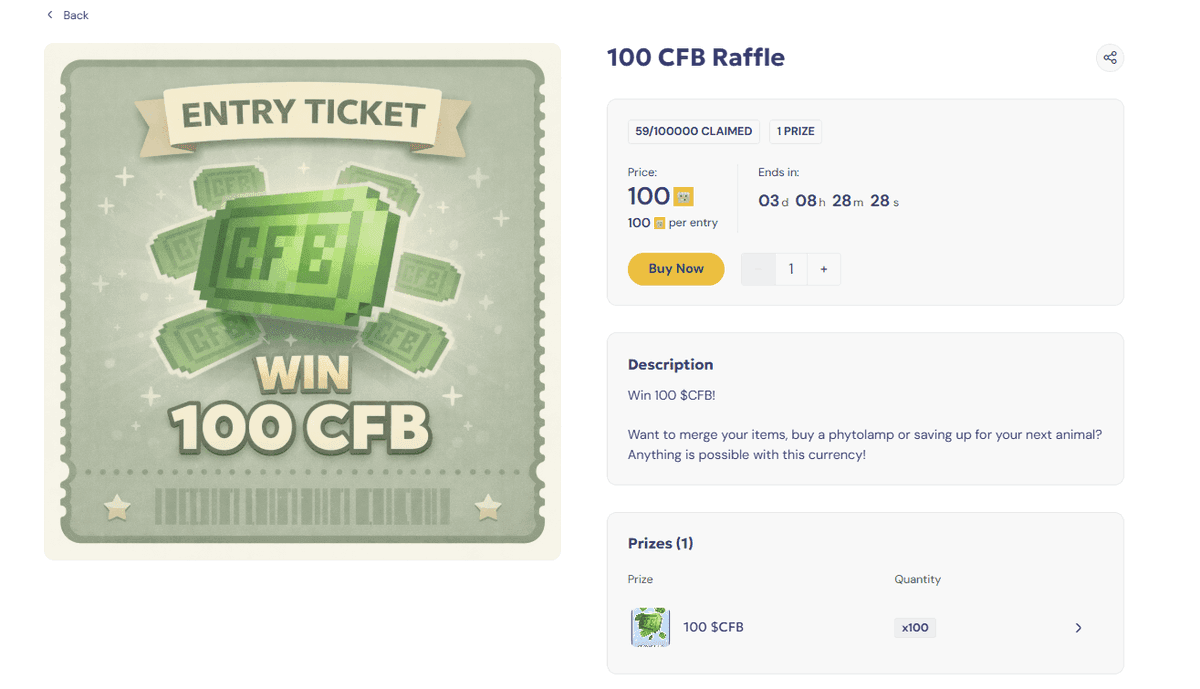This screenshot has width=1200, height=689.
Task: Go back using the Back link
Action: coord(76,15)
